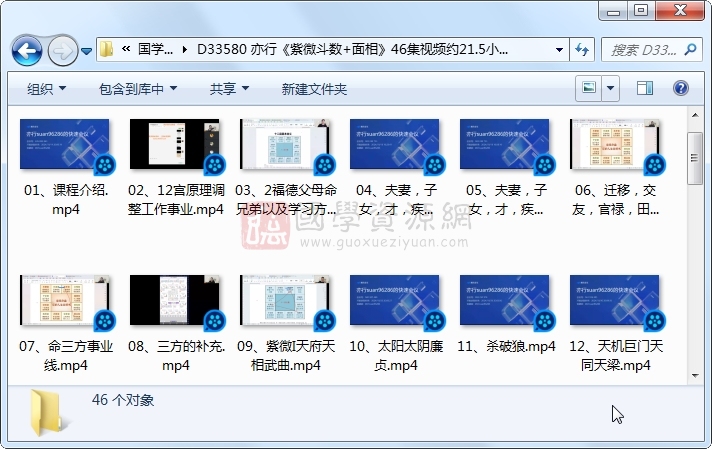This screenshot has width=712, height=449.
Task: Click the folder icon in address bar
Action: (107, 49)
